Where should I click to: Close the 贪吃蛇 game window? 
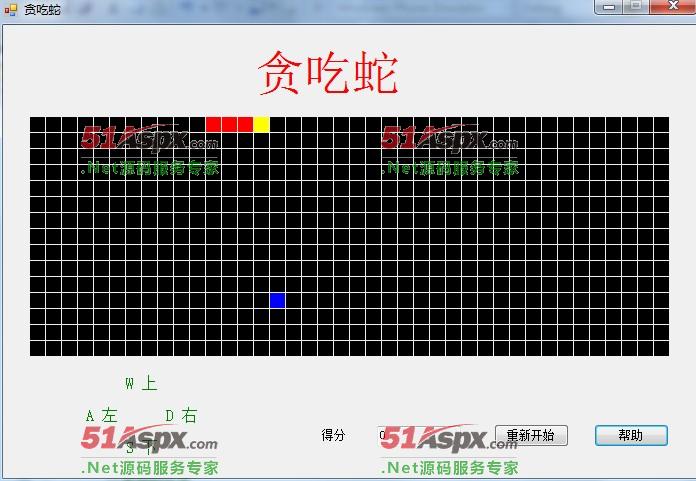673,6
